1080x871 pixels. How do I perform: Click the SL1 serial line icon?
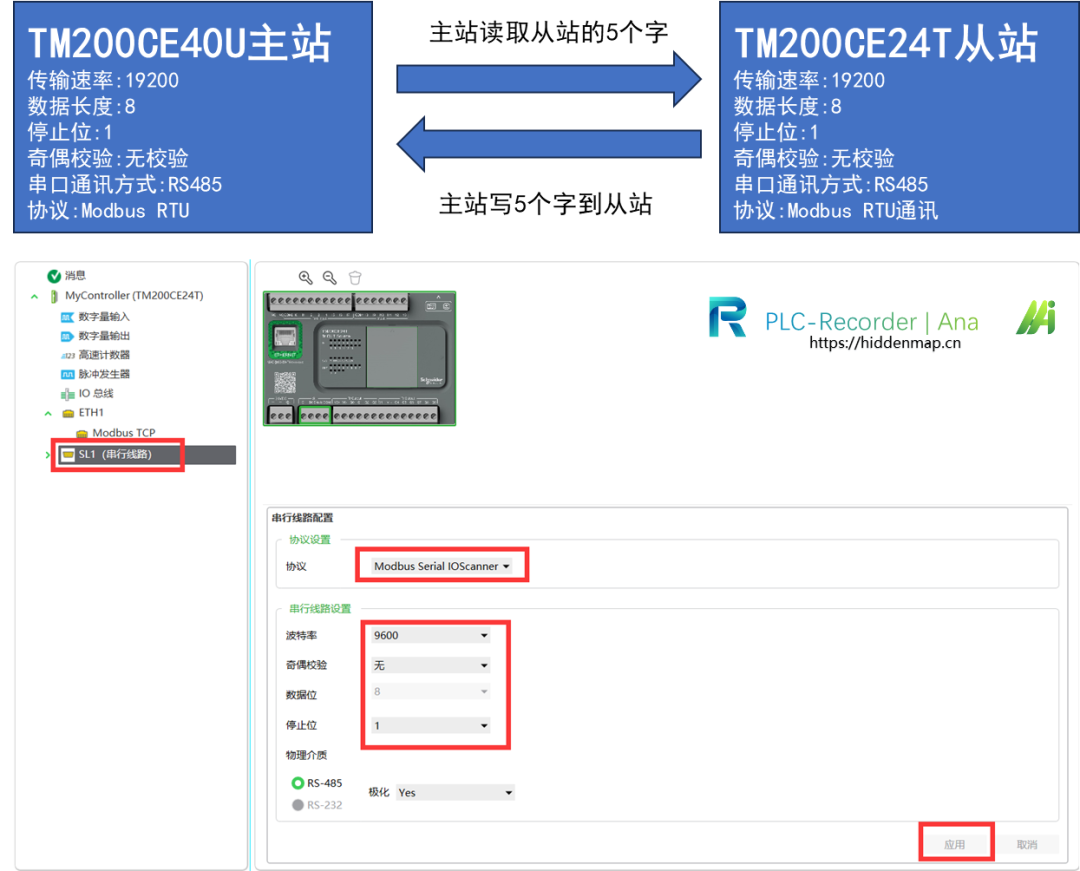point(68,454)
